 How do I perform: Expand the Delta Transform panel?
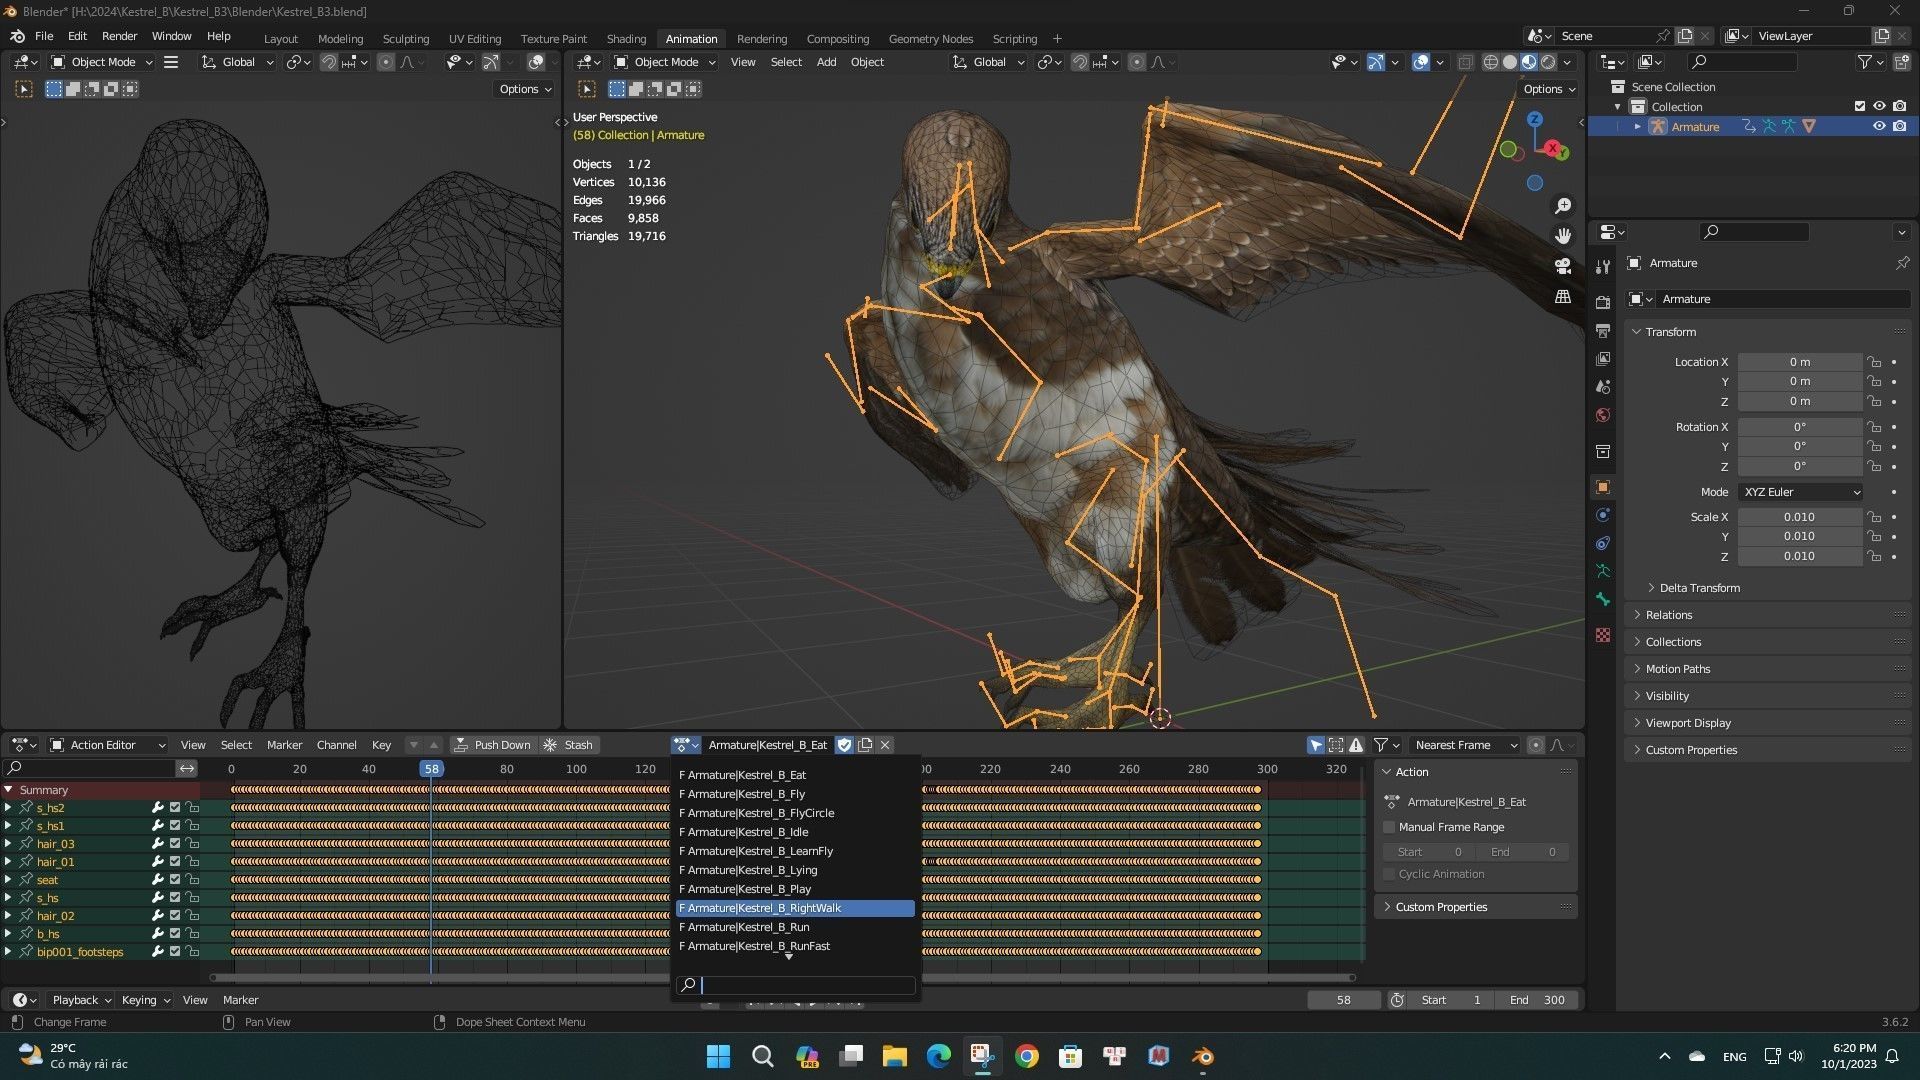(1699, 588)
